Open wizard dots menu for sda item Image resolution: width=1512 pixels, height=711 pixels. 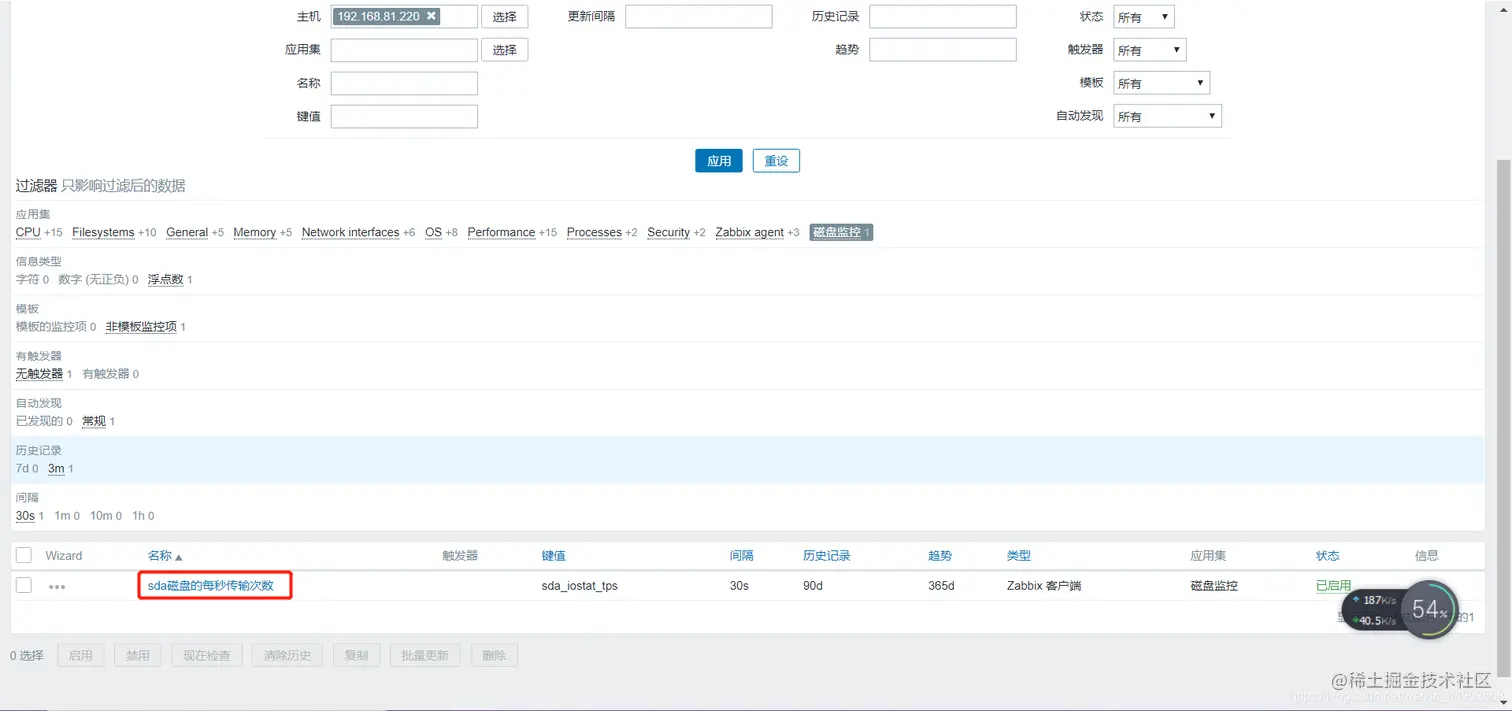pos(57,587)
